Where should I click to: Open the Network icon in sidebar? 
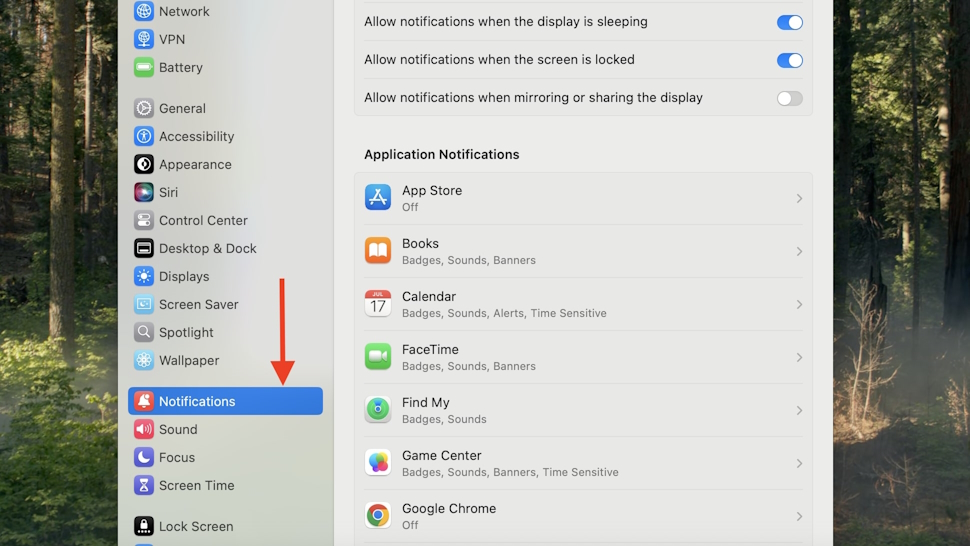pyautogui.click(x=144, y=11)
